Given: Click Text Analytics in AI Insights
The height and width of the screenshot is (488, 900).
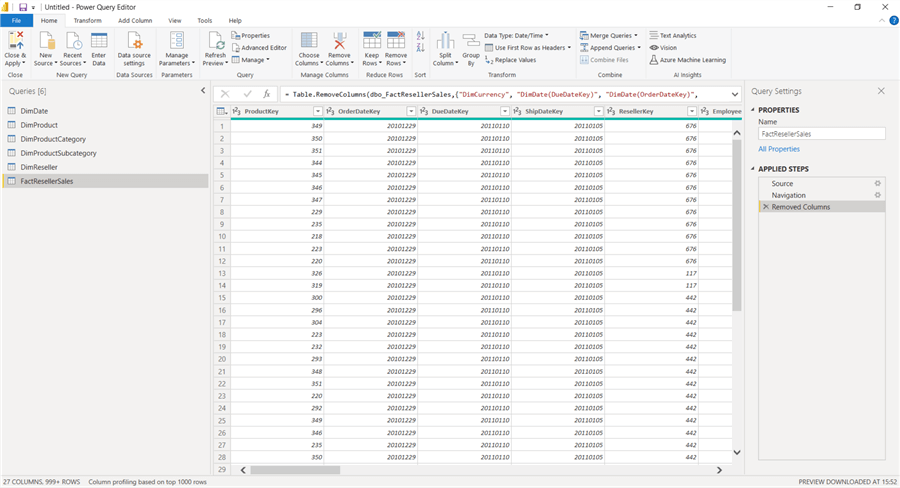Looking at the screenshot, I should (x=673, y=36).
